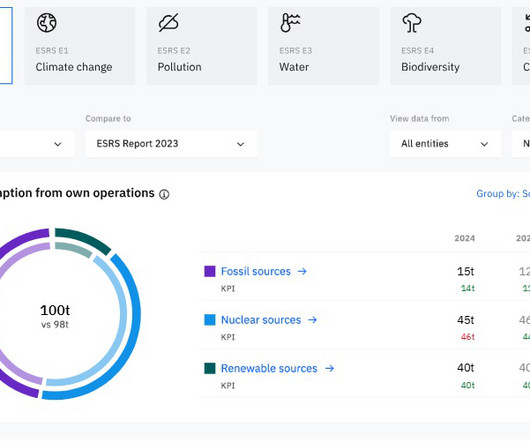Click purple Fossil sources color swatch

tap(210, 271)
